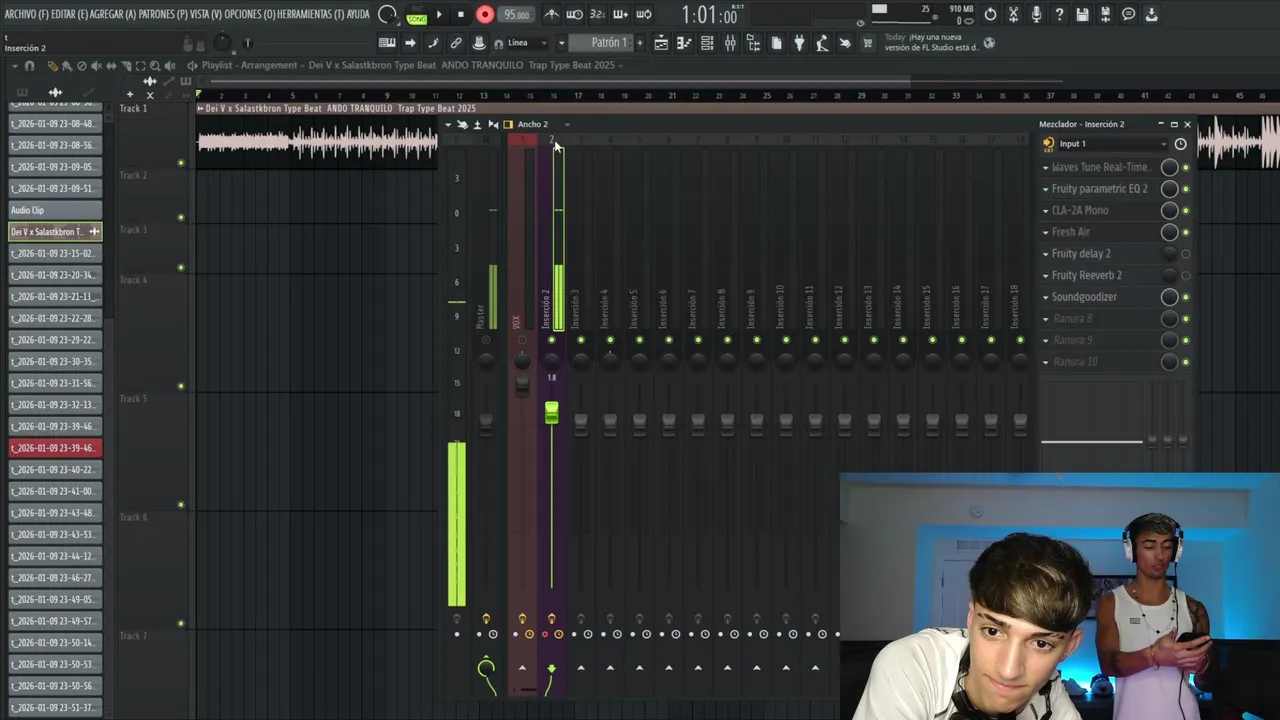The width and height of the screenshot is (1280, 720).
Task: Open the channel rack icon
Action: tap(707, 43)
